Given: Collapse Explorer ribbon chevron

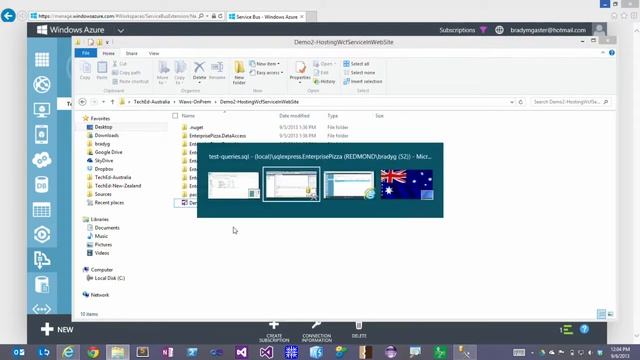Looking at the screenshot, I should (603, 53).
